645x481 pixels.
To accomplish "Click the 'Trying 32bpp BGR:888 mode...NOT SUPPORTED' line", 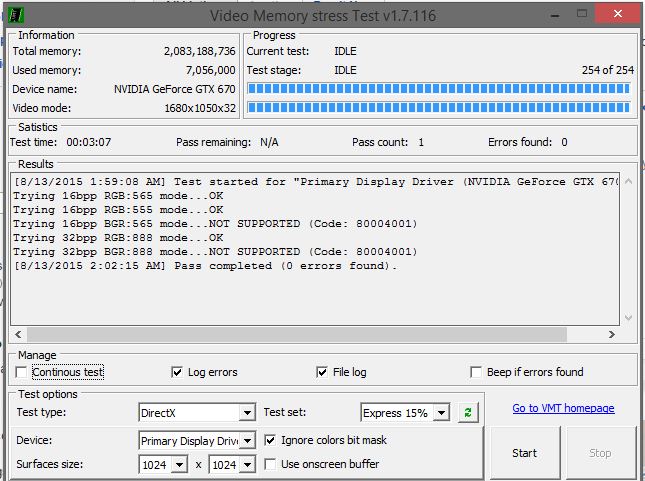I will click(216, 252).
